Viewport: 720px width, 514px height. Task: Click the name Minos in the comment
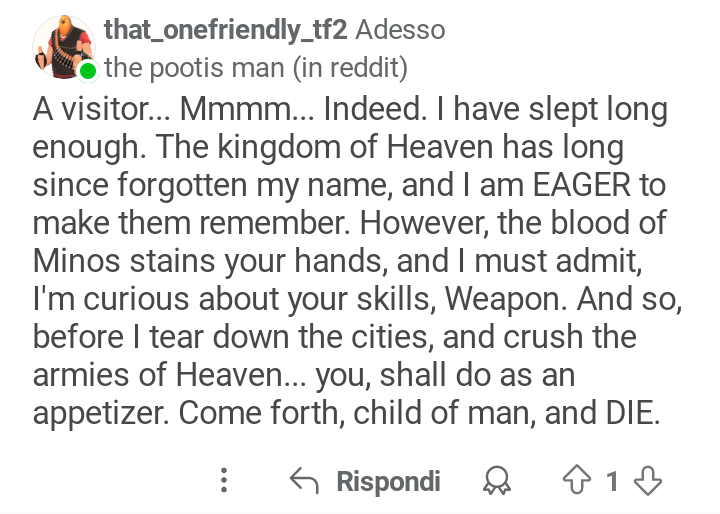point(76,260)
